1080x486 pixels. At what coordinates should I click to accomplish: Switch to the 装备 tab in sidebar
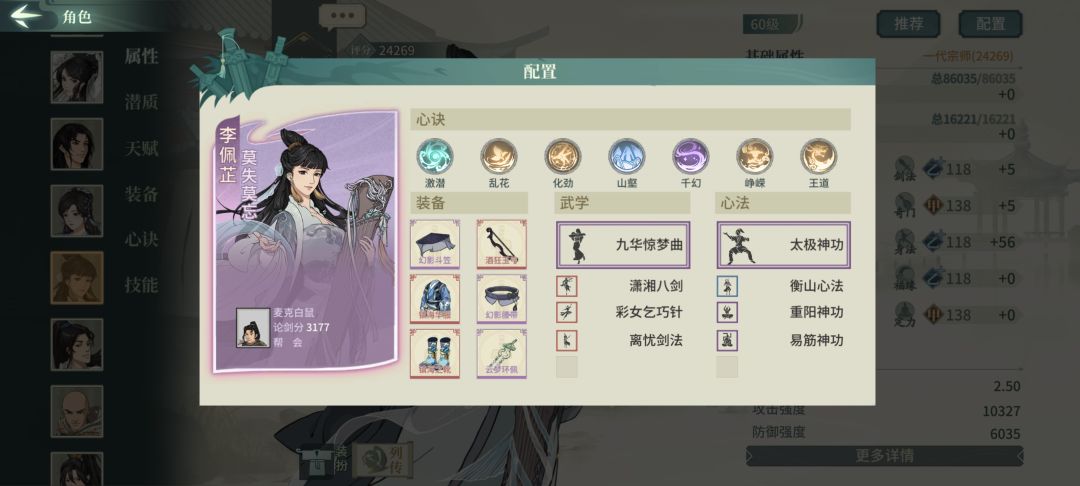tap(141, 194)
